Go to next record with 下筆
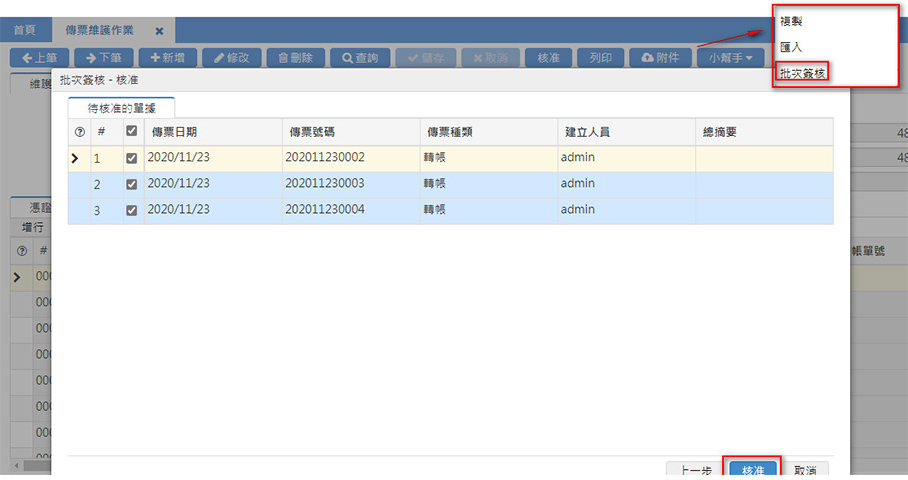908x480 pixels. pos(103,58)
